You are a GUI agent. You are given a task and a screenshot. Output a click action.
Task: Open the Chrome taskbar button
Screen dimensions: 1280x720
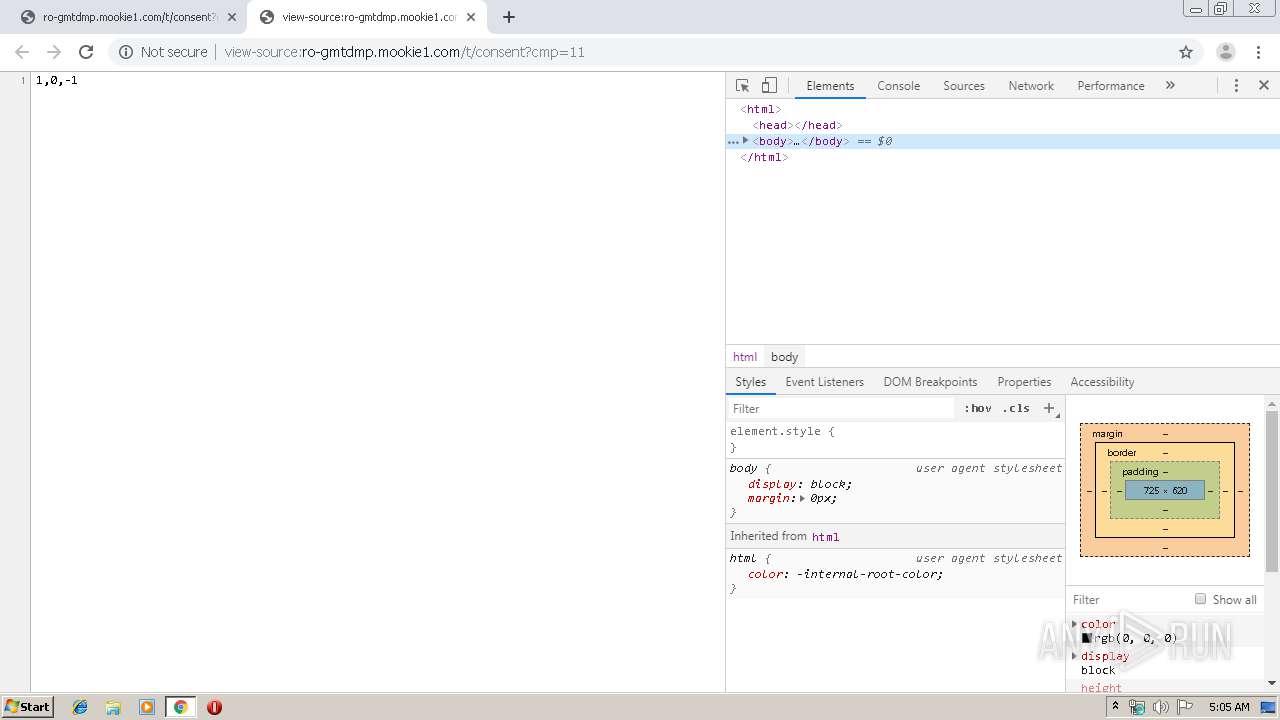(180, 707)
